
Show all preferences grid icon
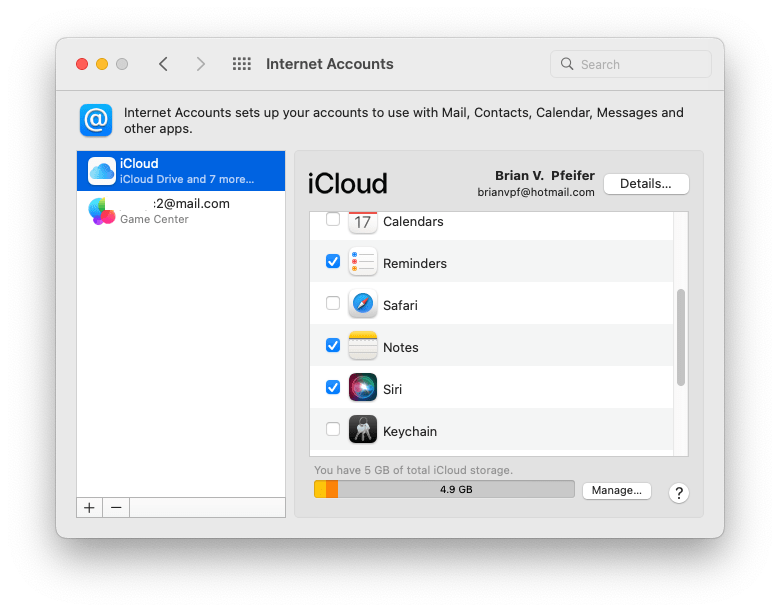241,64
